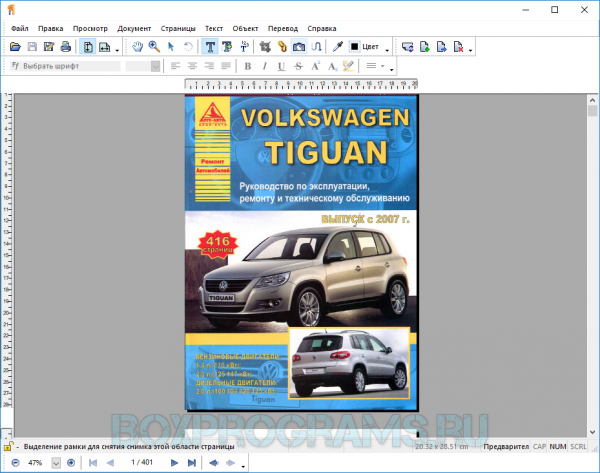Go to the previous page
Viewport: 600px width, 473px height.
110,463
